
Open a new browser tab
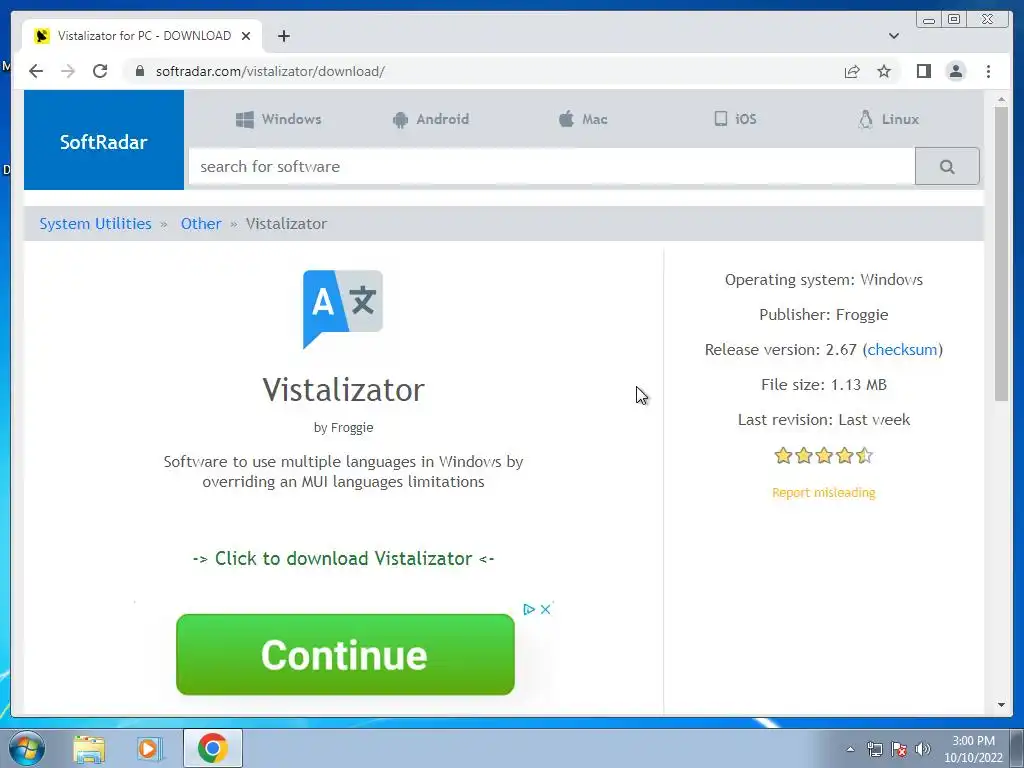click(283, 36)
